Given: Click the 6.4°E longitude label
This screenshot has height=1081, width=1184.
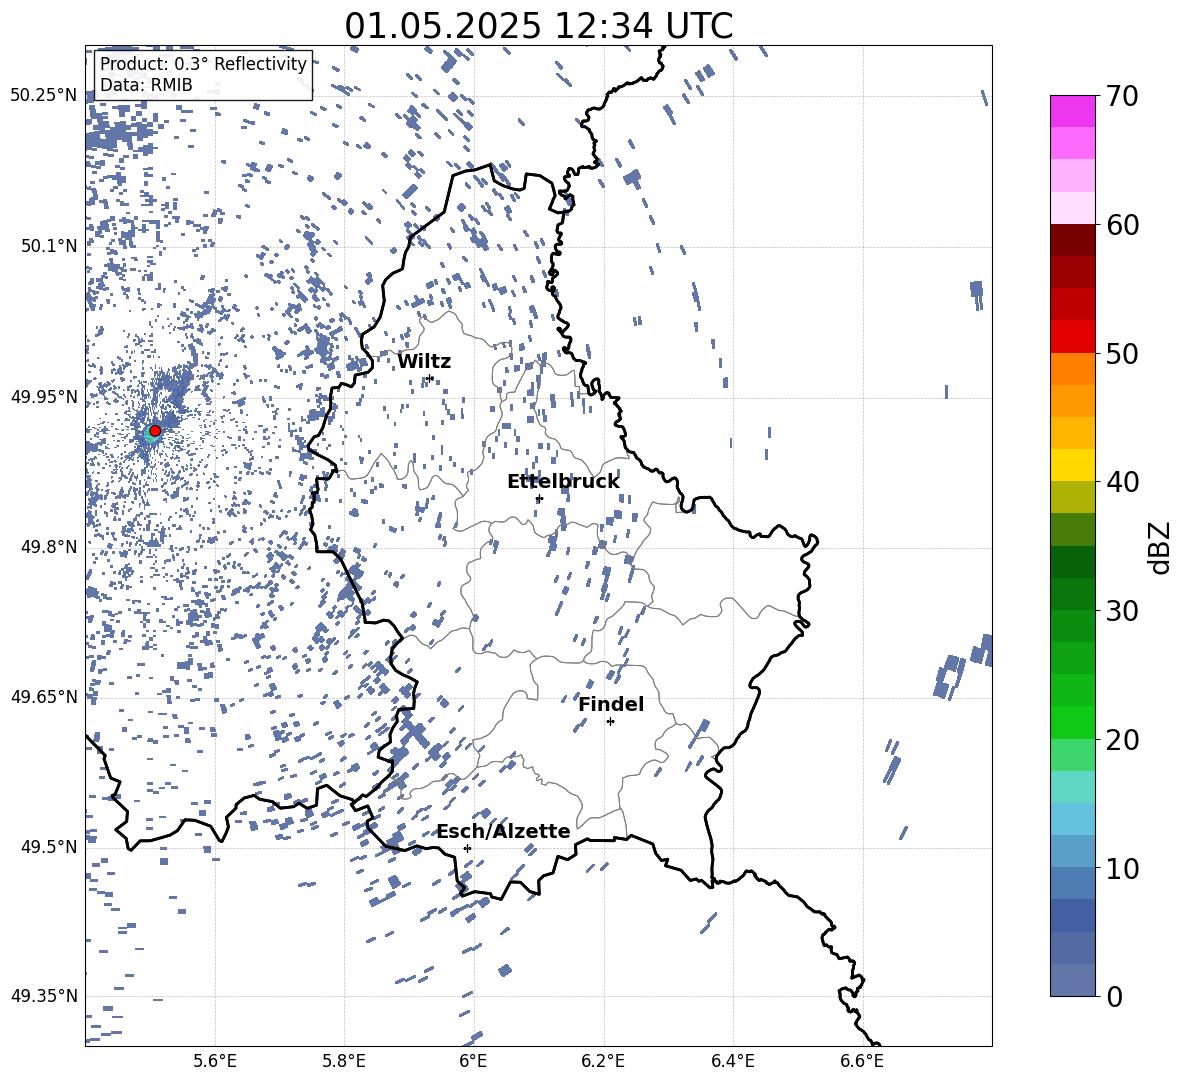Looking at the screenshot, I should point(732,1061).
